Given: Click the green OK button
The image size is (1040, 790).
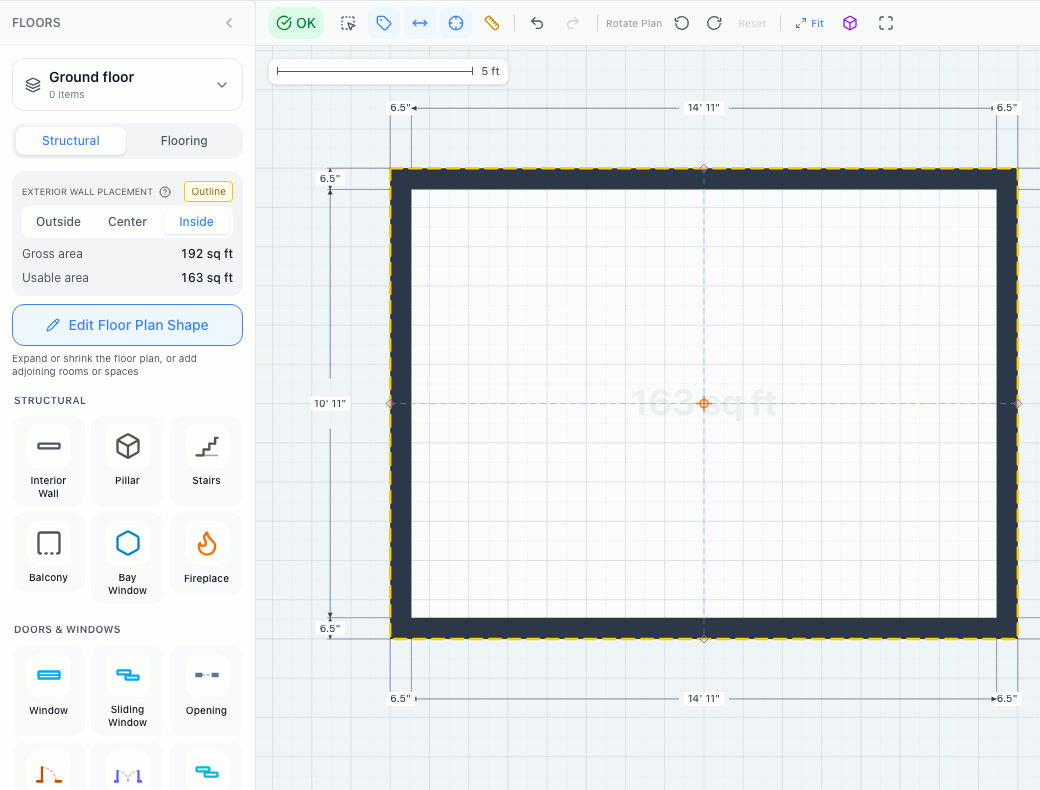Looking at the screenshot, I should coord(296,23).
